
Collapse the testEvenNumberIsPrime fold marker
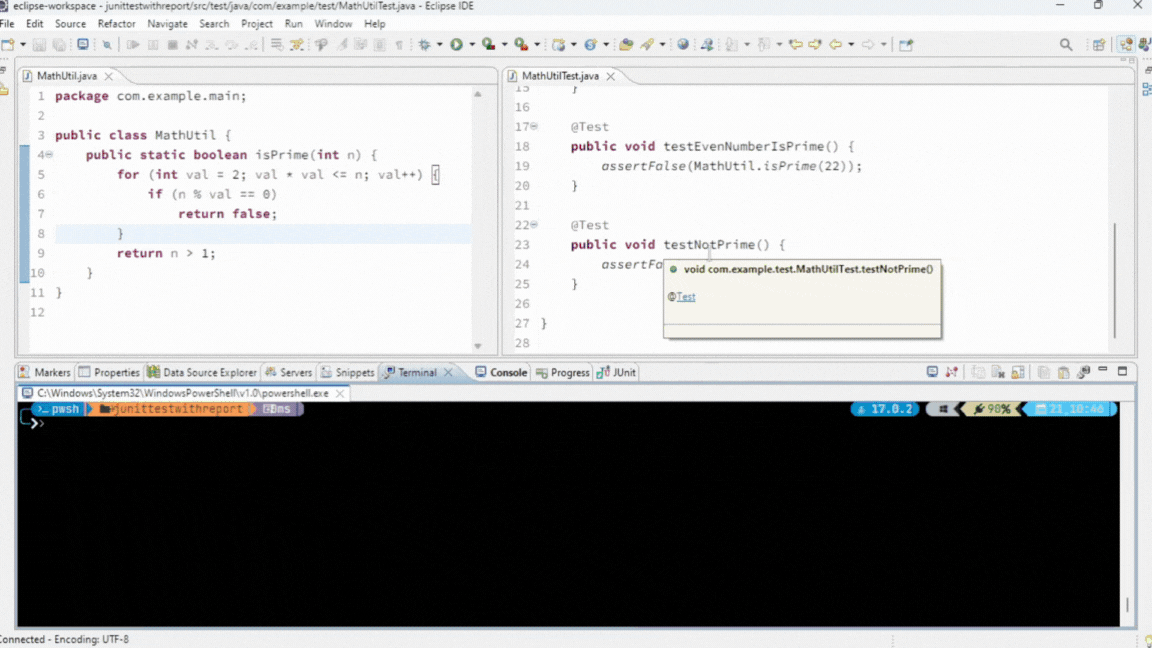534,127
